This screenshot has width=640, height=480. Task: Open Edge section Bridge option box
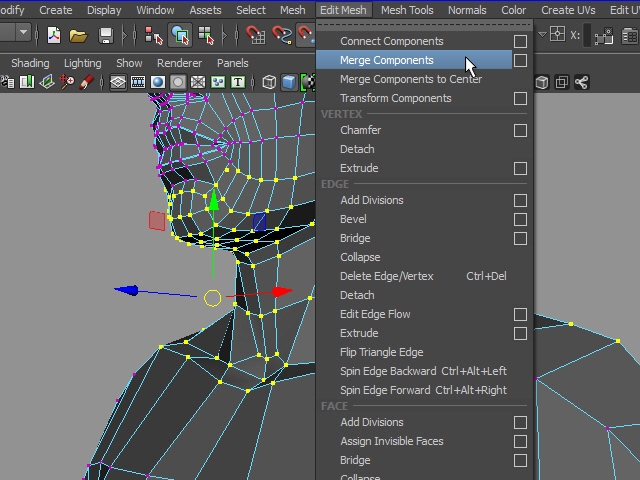point(520,239)
